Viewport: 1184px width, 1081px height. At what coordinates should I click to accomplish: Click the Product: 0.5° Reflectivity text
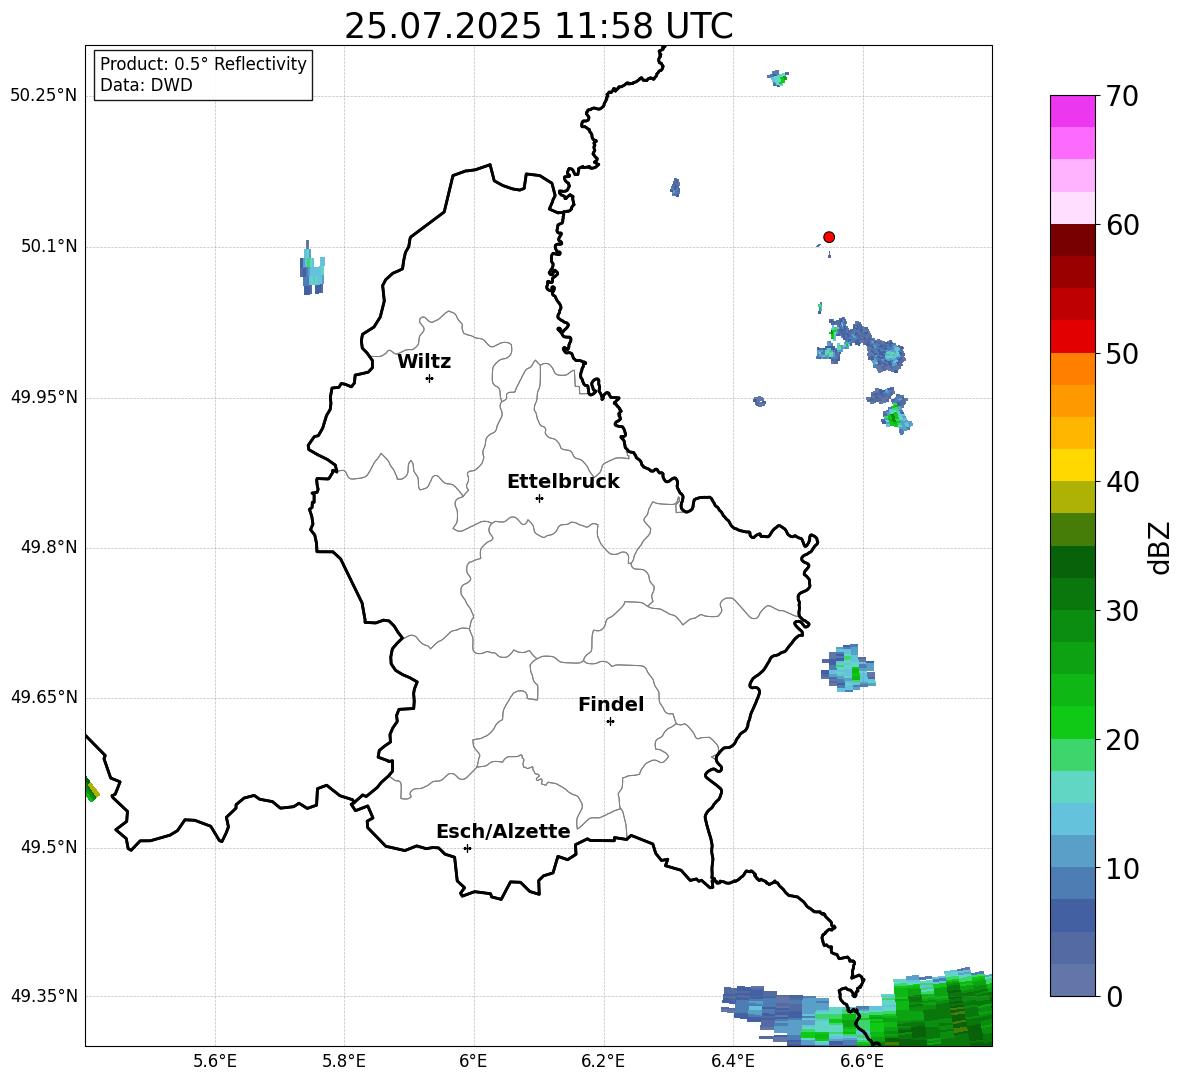pyautogui.click(x=203, y=64)
